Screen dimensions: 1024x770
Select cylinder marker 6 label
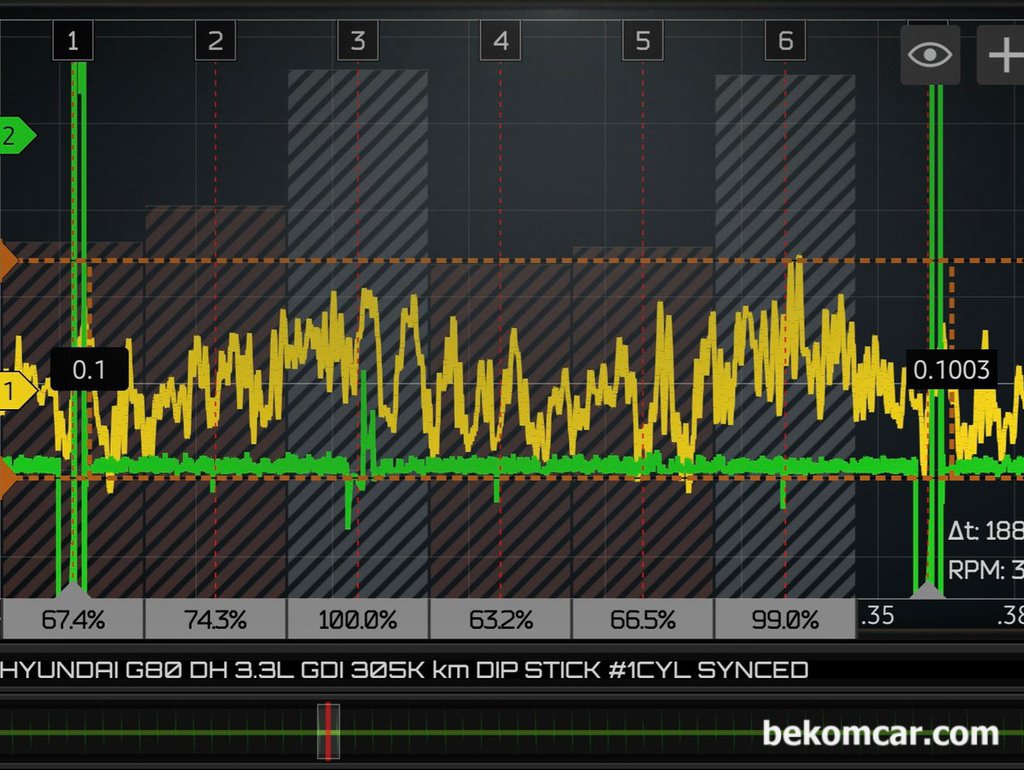pos(785,41)
